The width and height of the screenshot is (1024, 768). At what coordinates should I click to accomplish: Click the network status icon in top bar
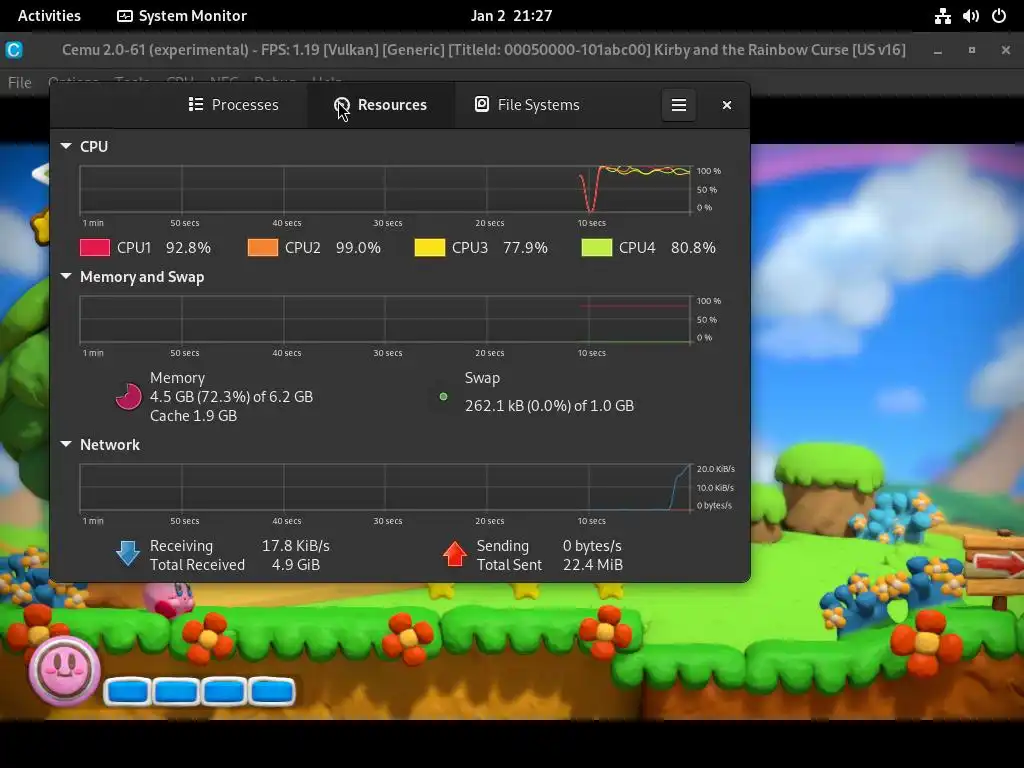(x=942, y=16)
